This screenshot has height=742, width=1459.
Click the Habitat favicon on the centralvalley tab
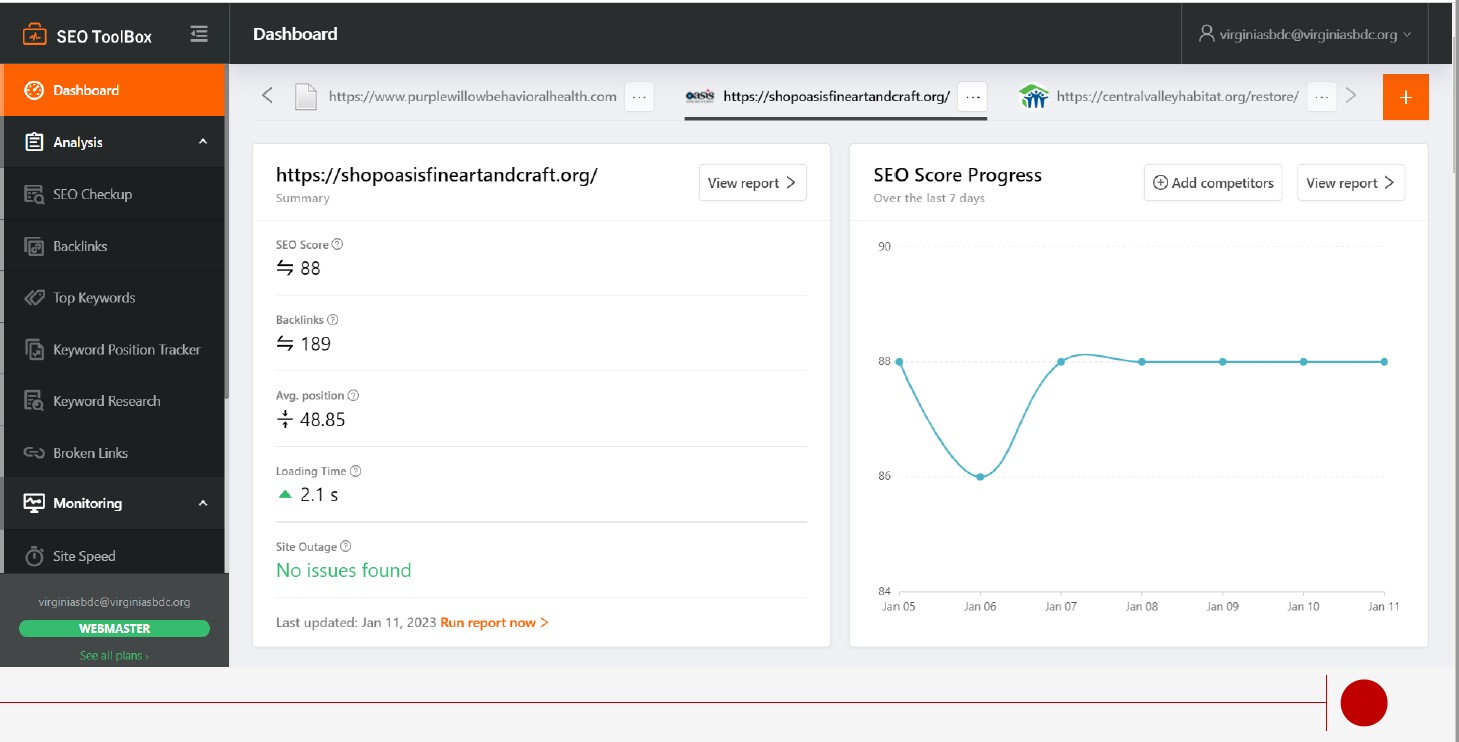(x=1033, y=97)
